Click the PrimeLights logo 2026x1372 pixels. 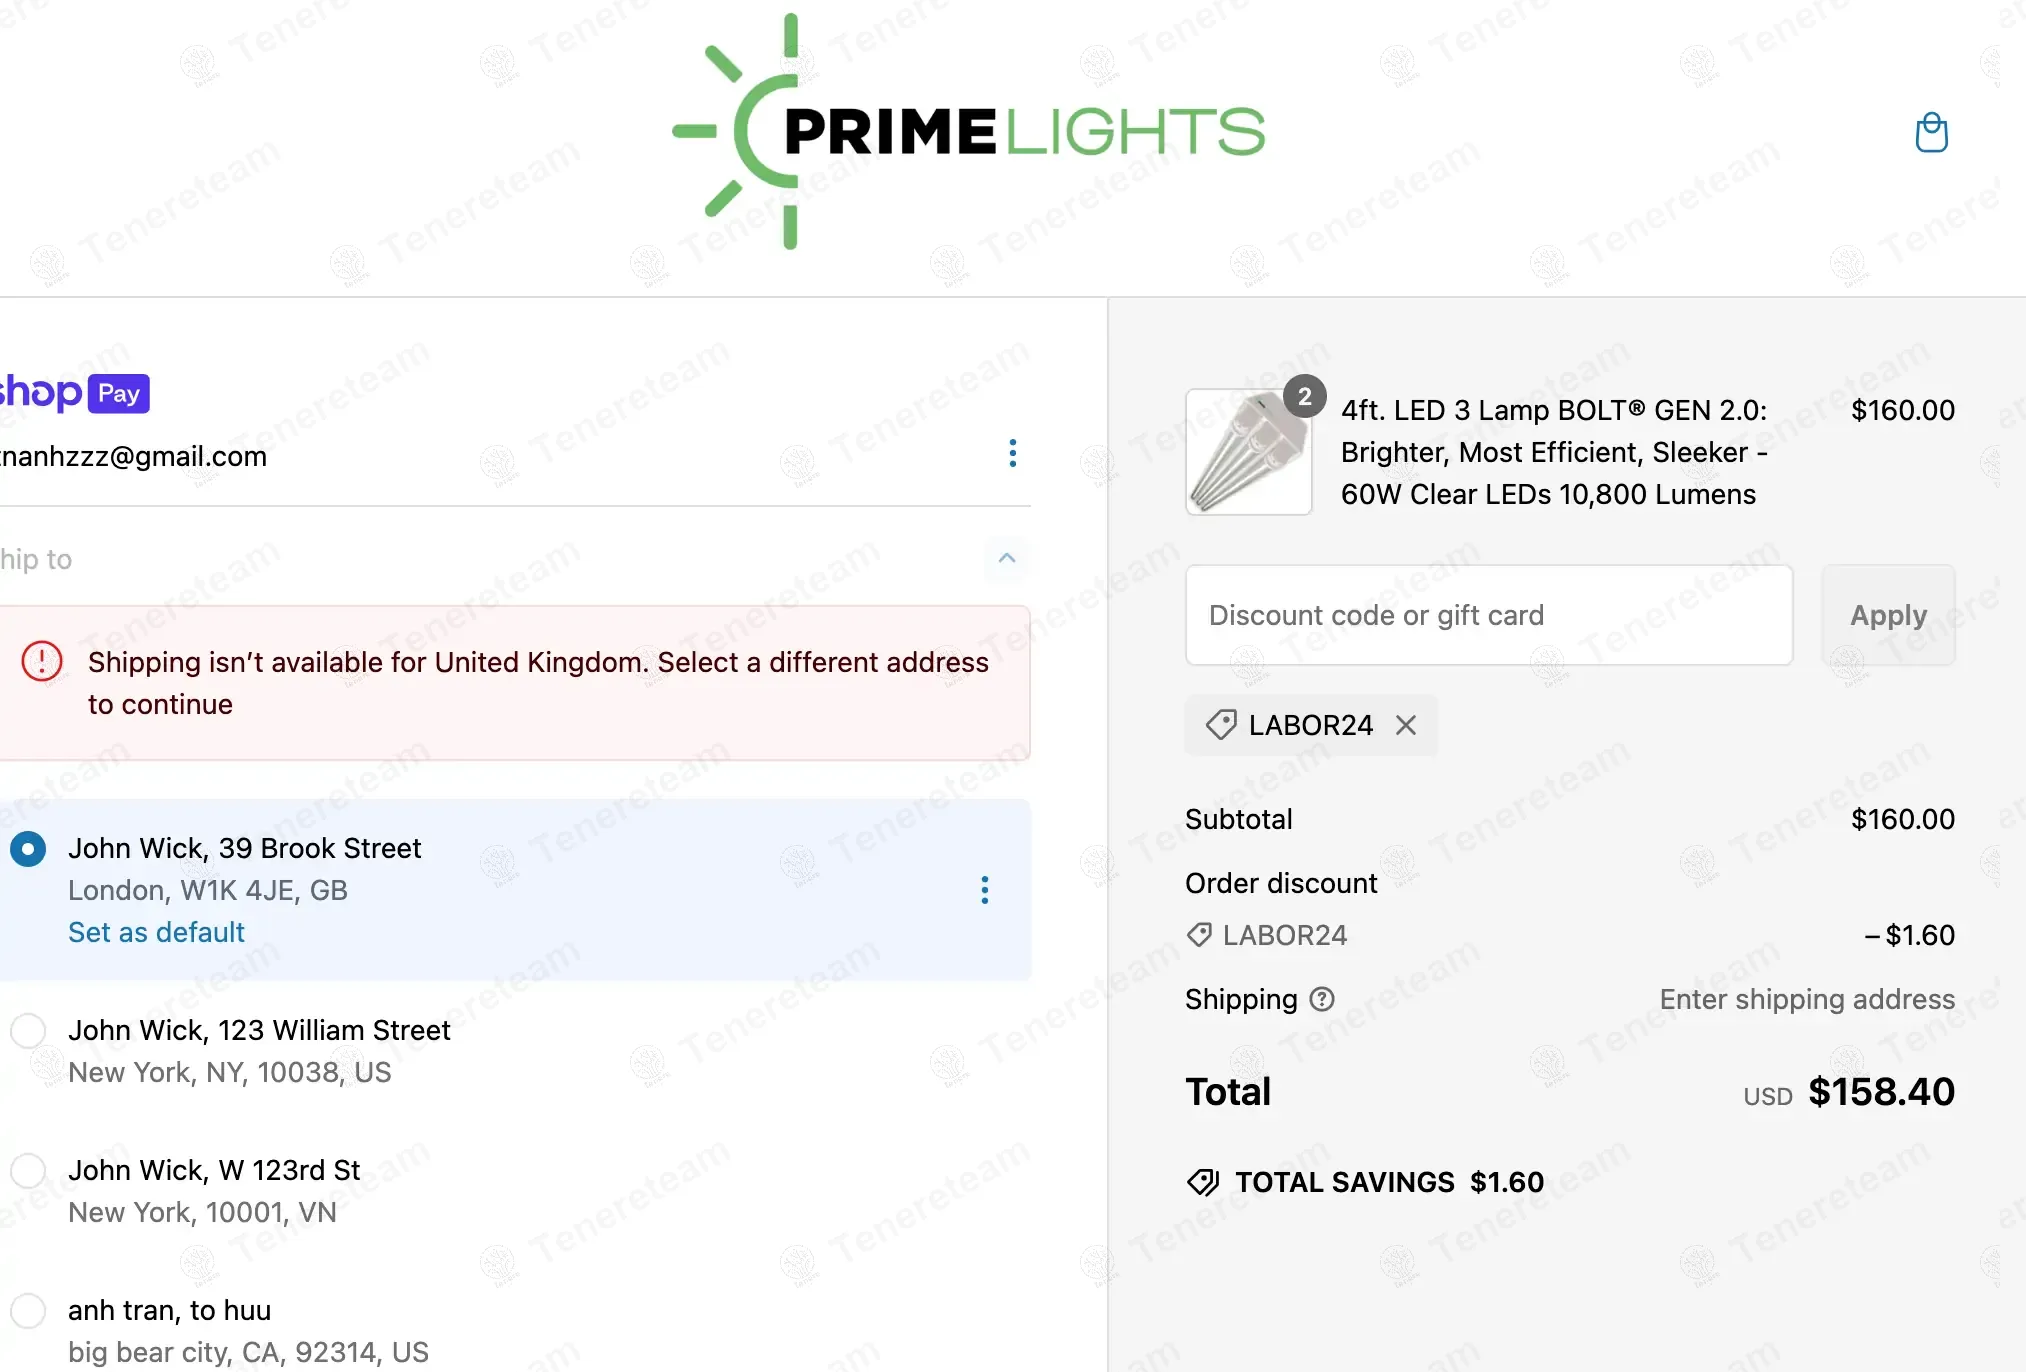[968, 132]
